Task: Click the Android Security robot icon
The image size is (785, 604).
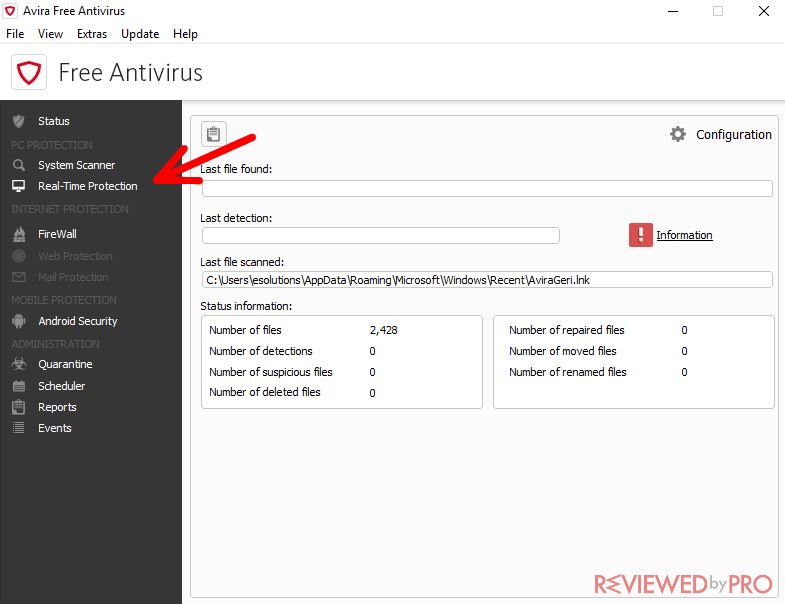Action: (x=19, y=321)
